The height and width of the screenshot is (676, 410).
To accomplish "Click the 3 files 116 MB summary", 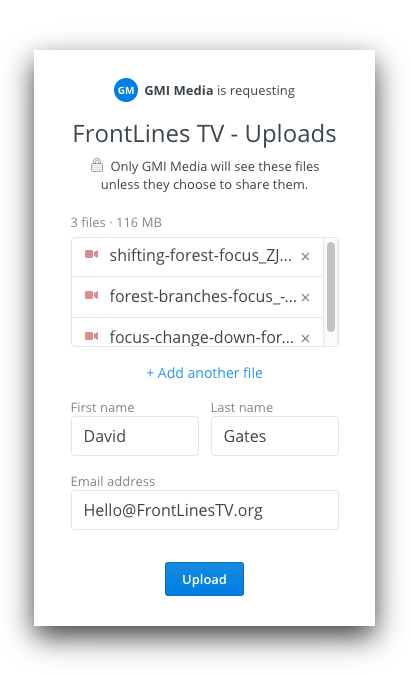I will pos(116,222).
